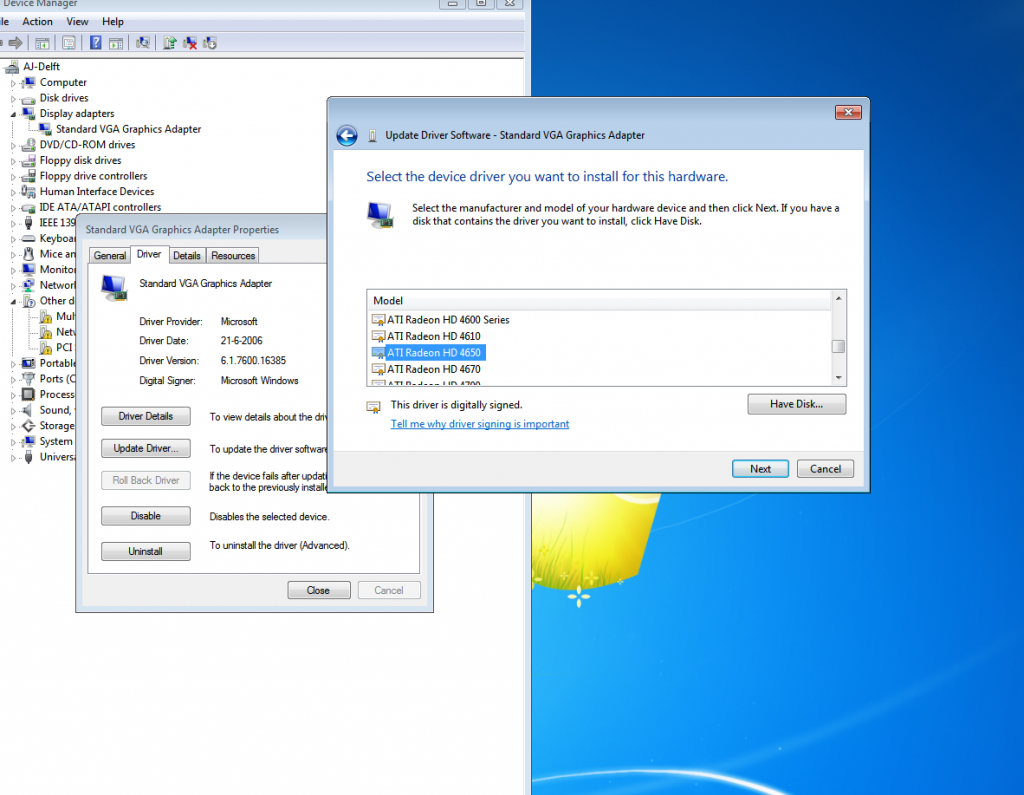The height and width of the screenshot is (795, 1024).
Task: Collapse the Display adapters tree node
Action: (x=12, y=114)
